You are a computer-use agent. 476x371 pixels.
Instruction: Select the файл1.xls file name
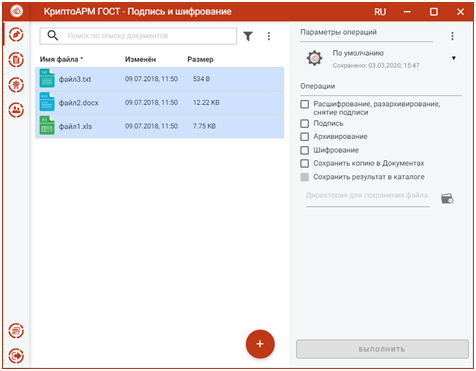(75, 126)
